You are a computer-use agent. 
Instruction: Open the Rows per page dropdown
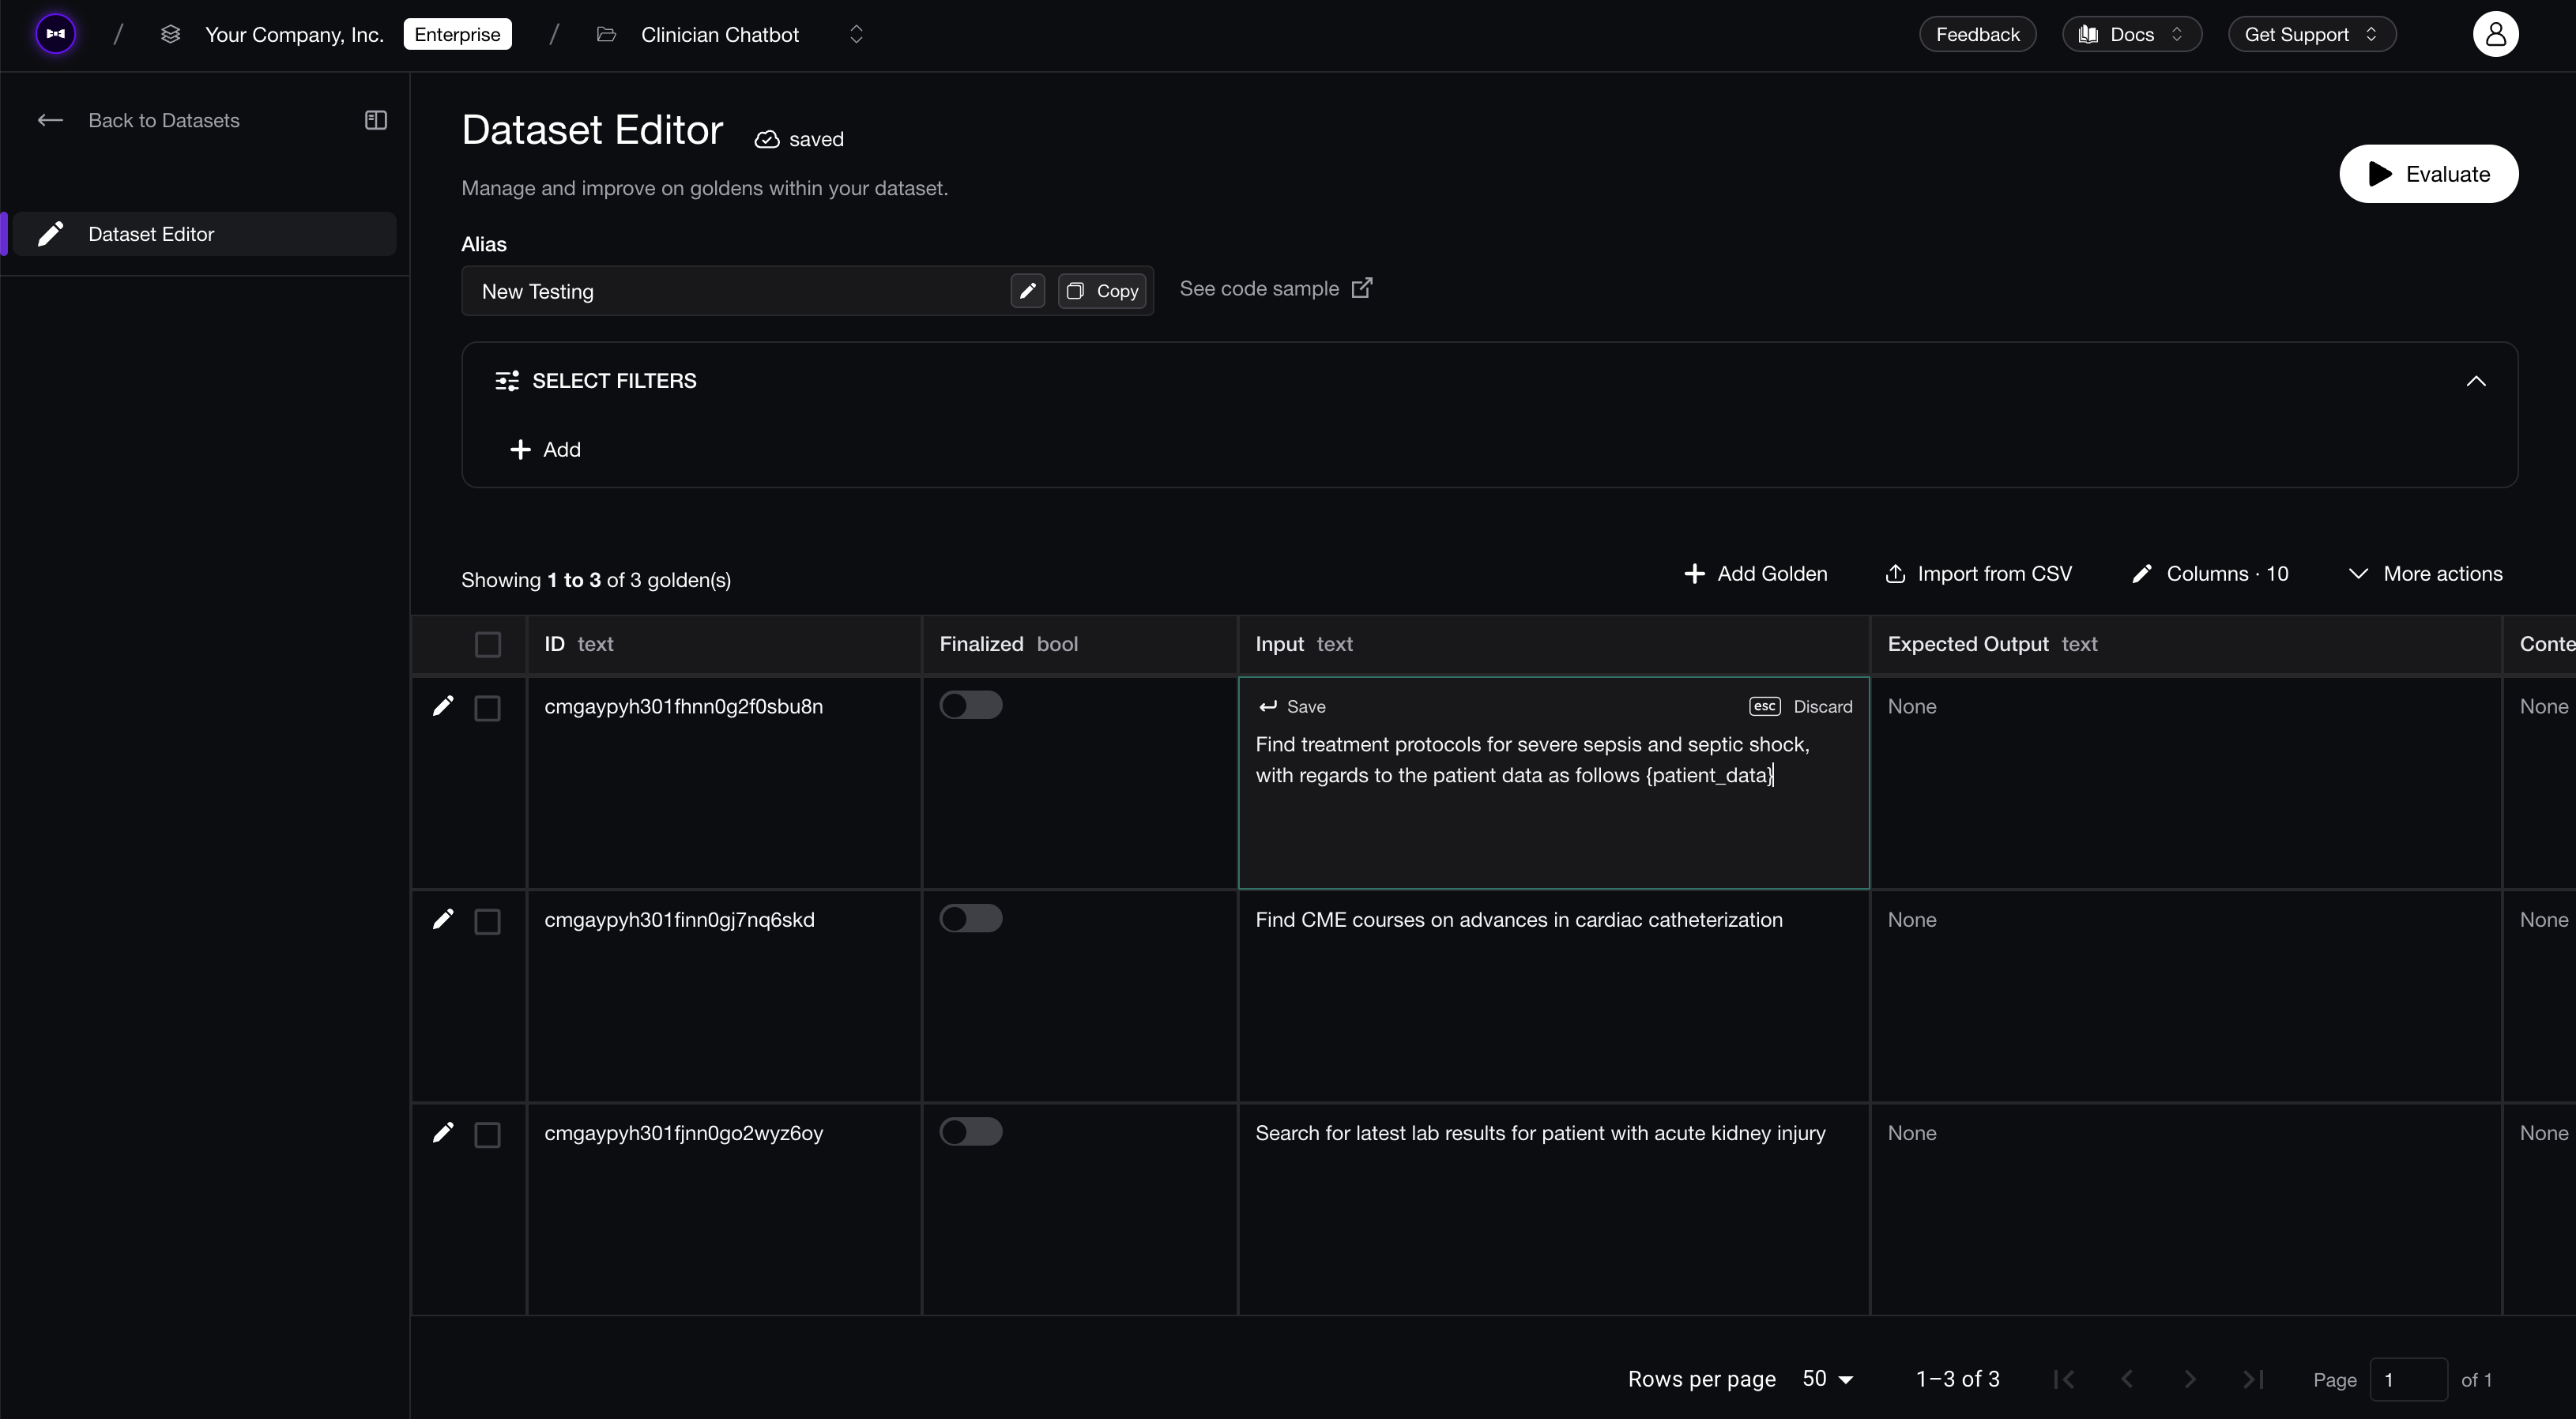(1826, 1379)
